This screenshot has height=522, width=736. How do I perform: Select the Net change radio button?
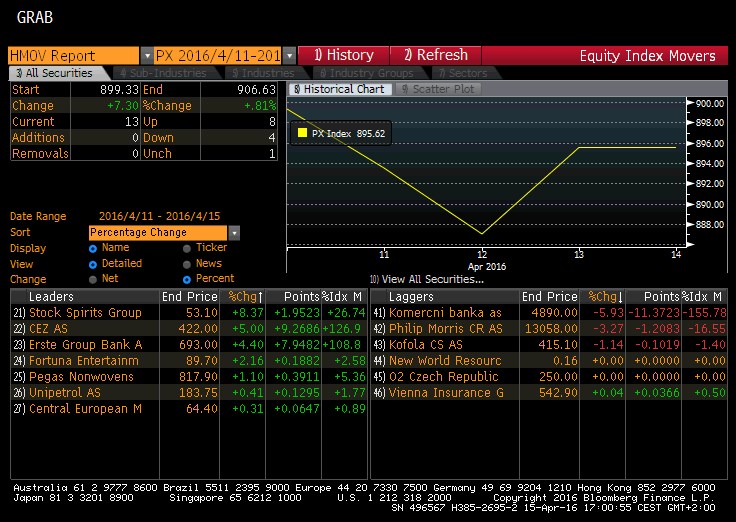click(x=93, y=280)
